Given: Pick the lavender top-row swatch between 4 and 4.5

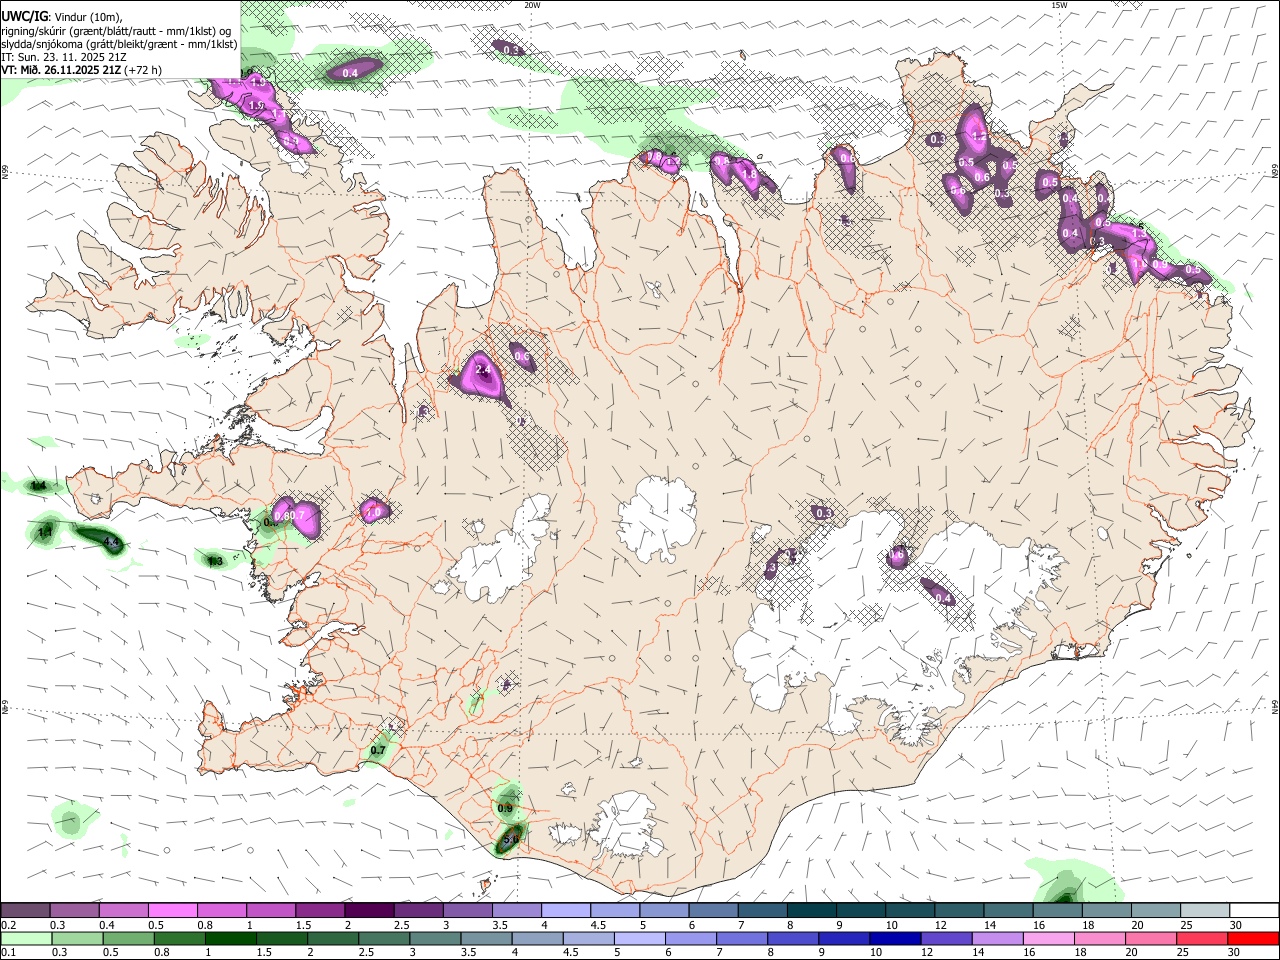Looking at the screenshot, I should 565,910.
